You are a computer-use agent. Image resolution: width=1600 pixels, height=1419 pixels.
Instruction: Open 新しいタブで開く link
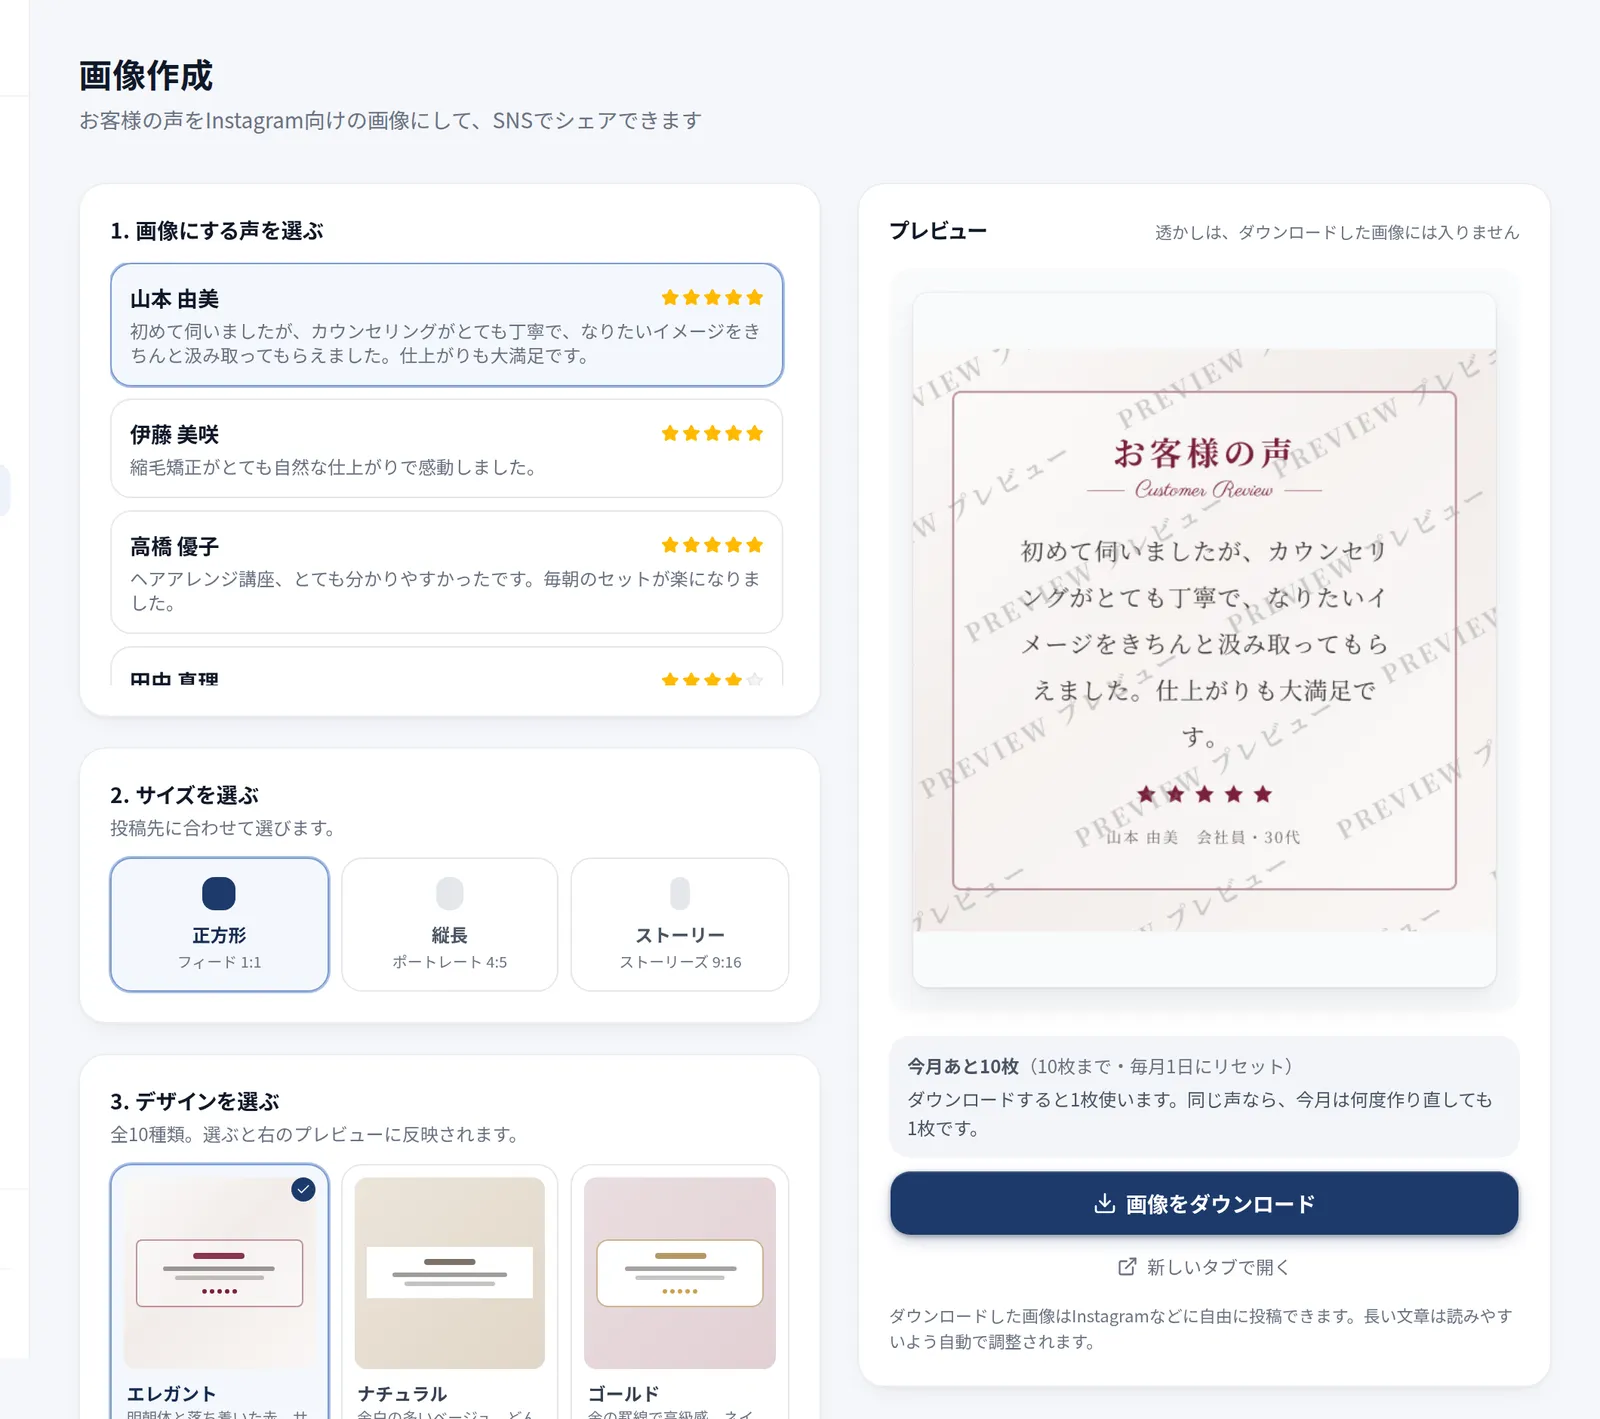pyautogui.click(x=1204, y=1267)
